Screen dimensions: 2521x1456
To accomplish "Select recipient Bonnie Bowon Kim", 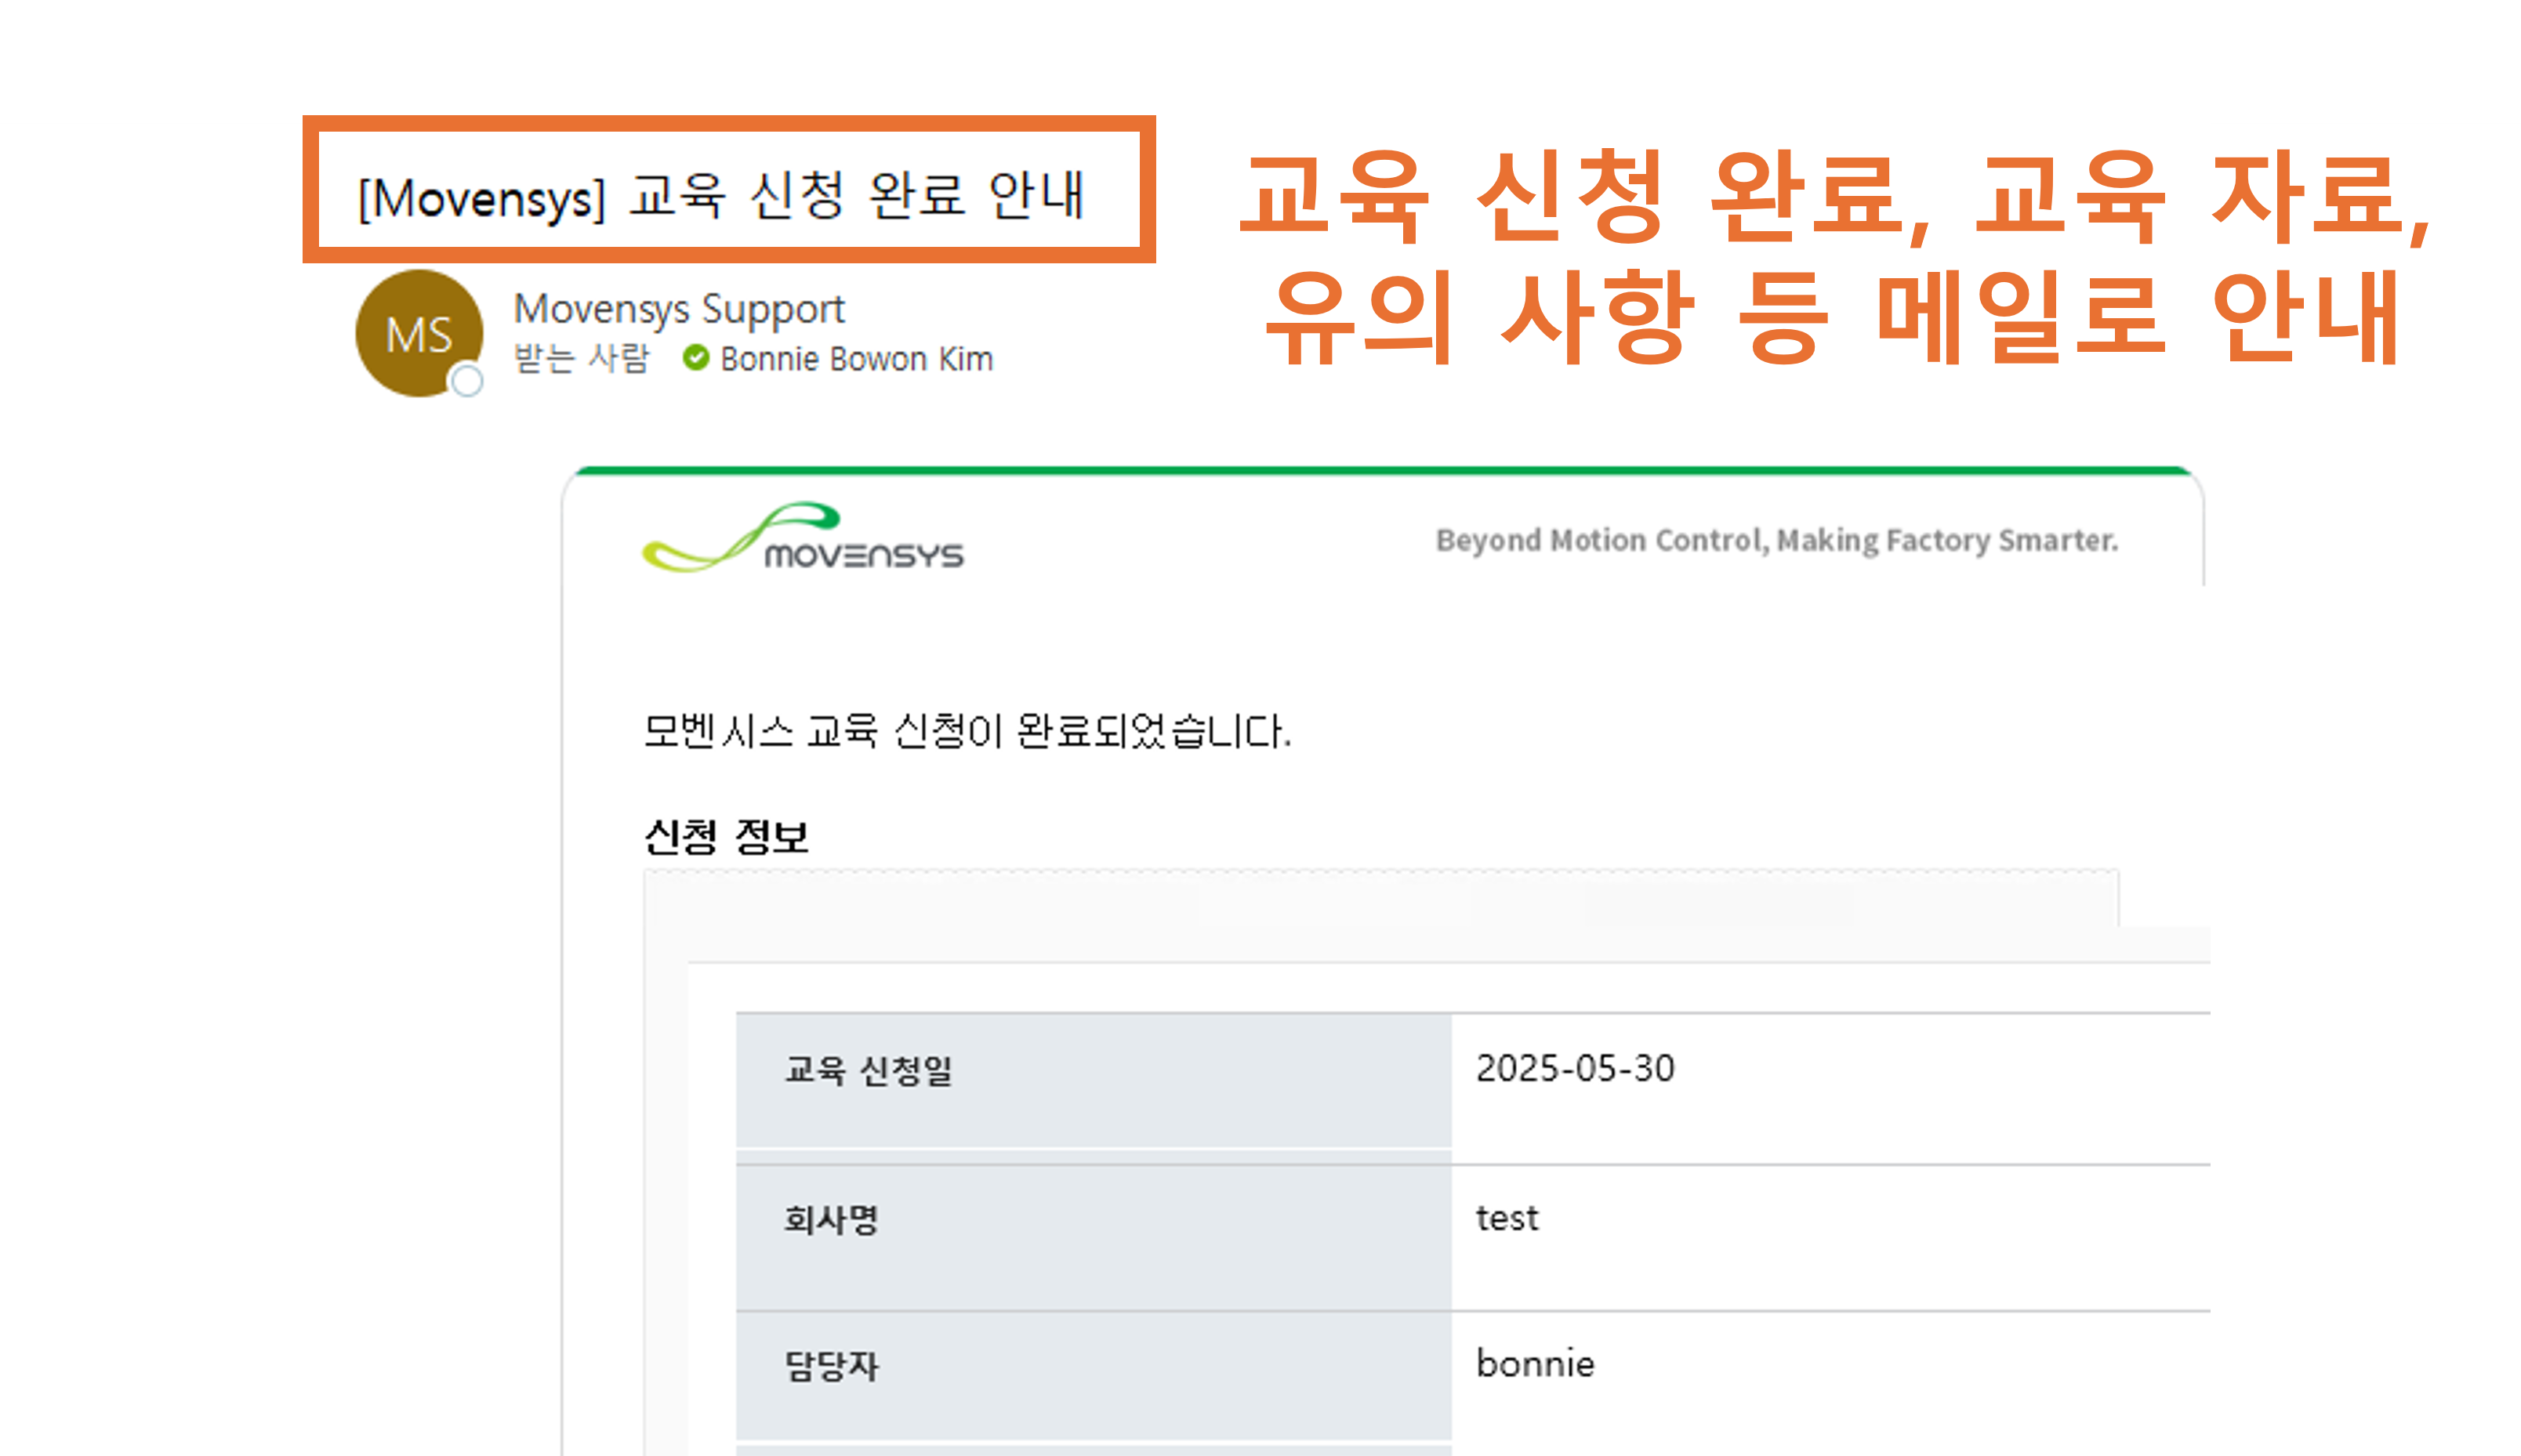I will 856,359.
